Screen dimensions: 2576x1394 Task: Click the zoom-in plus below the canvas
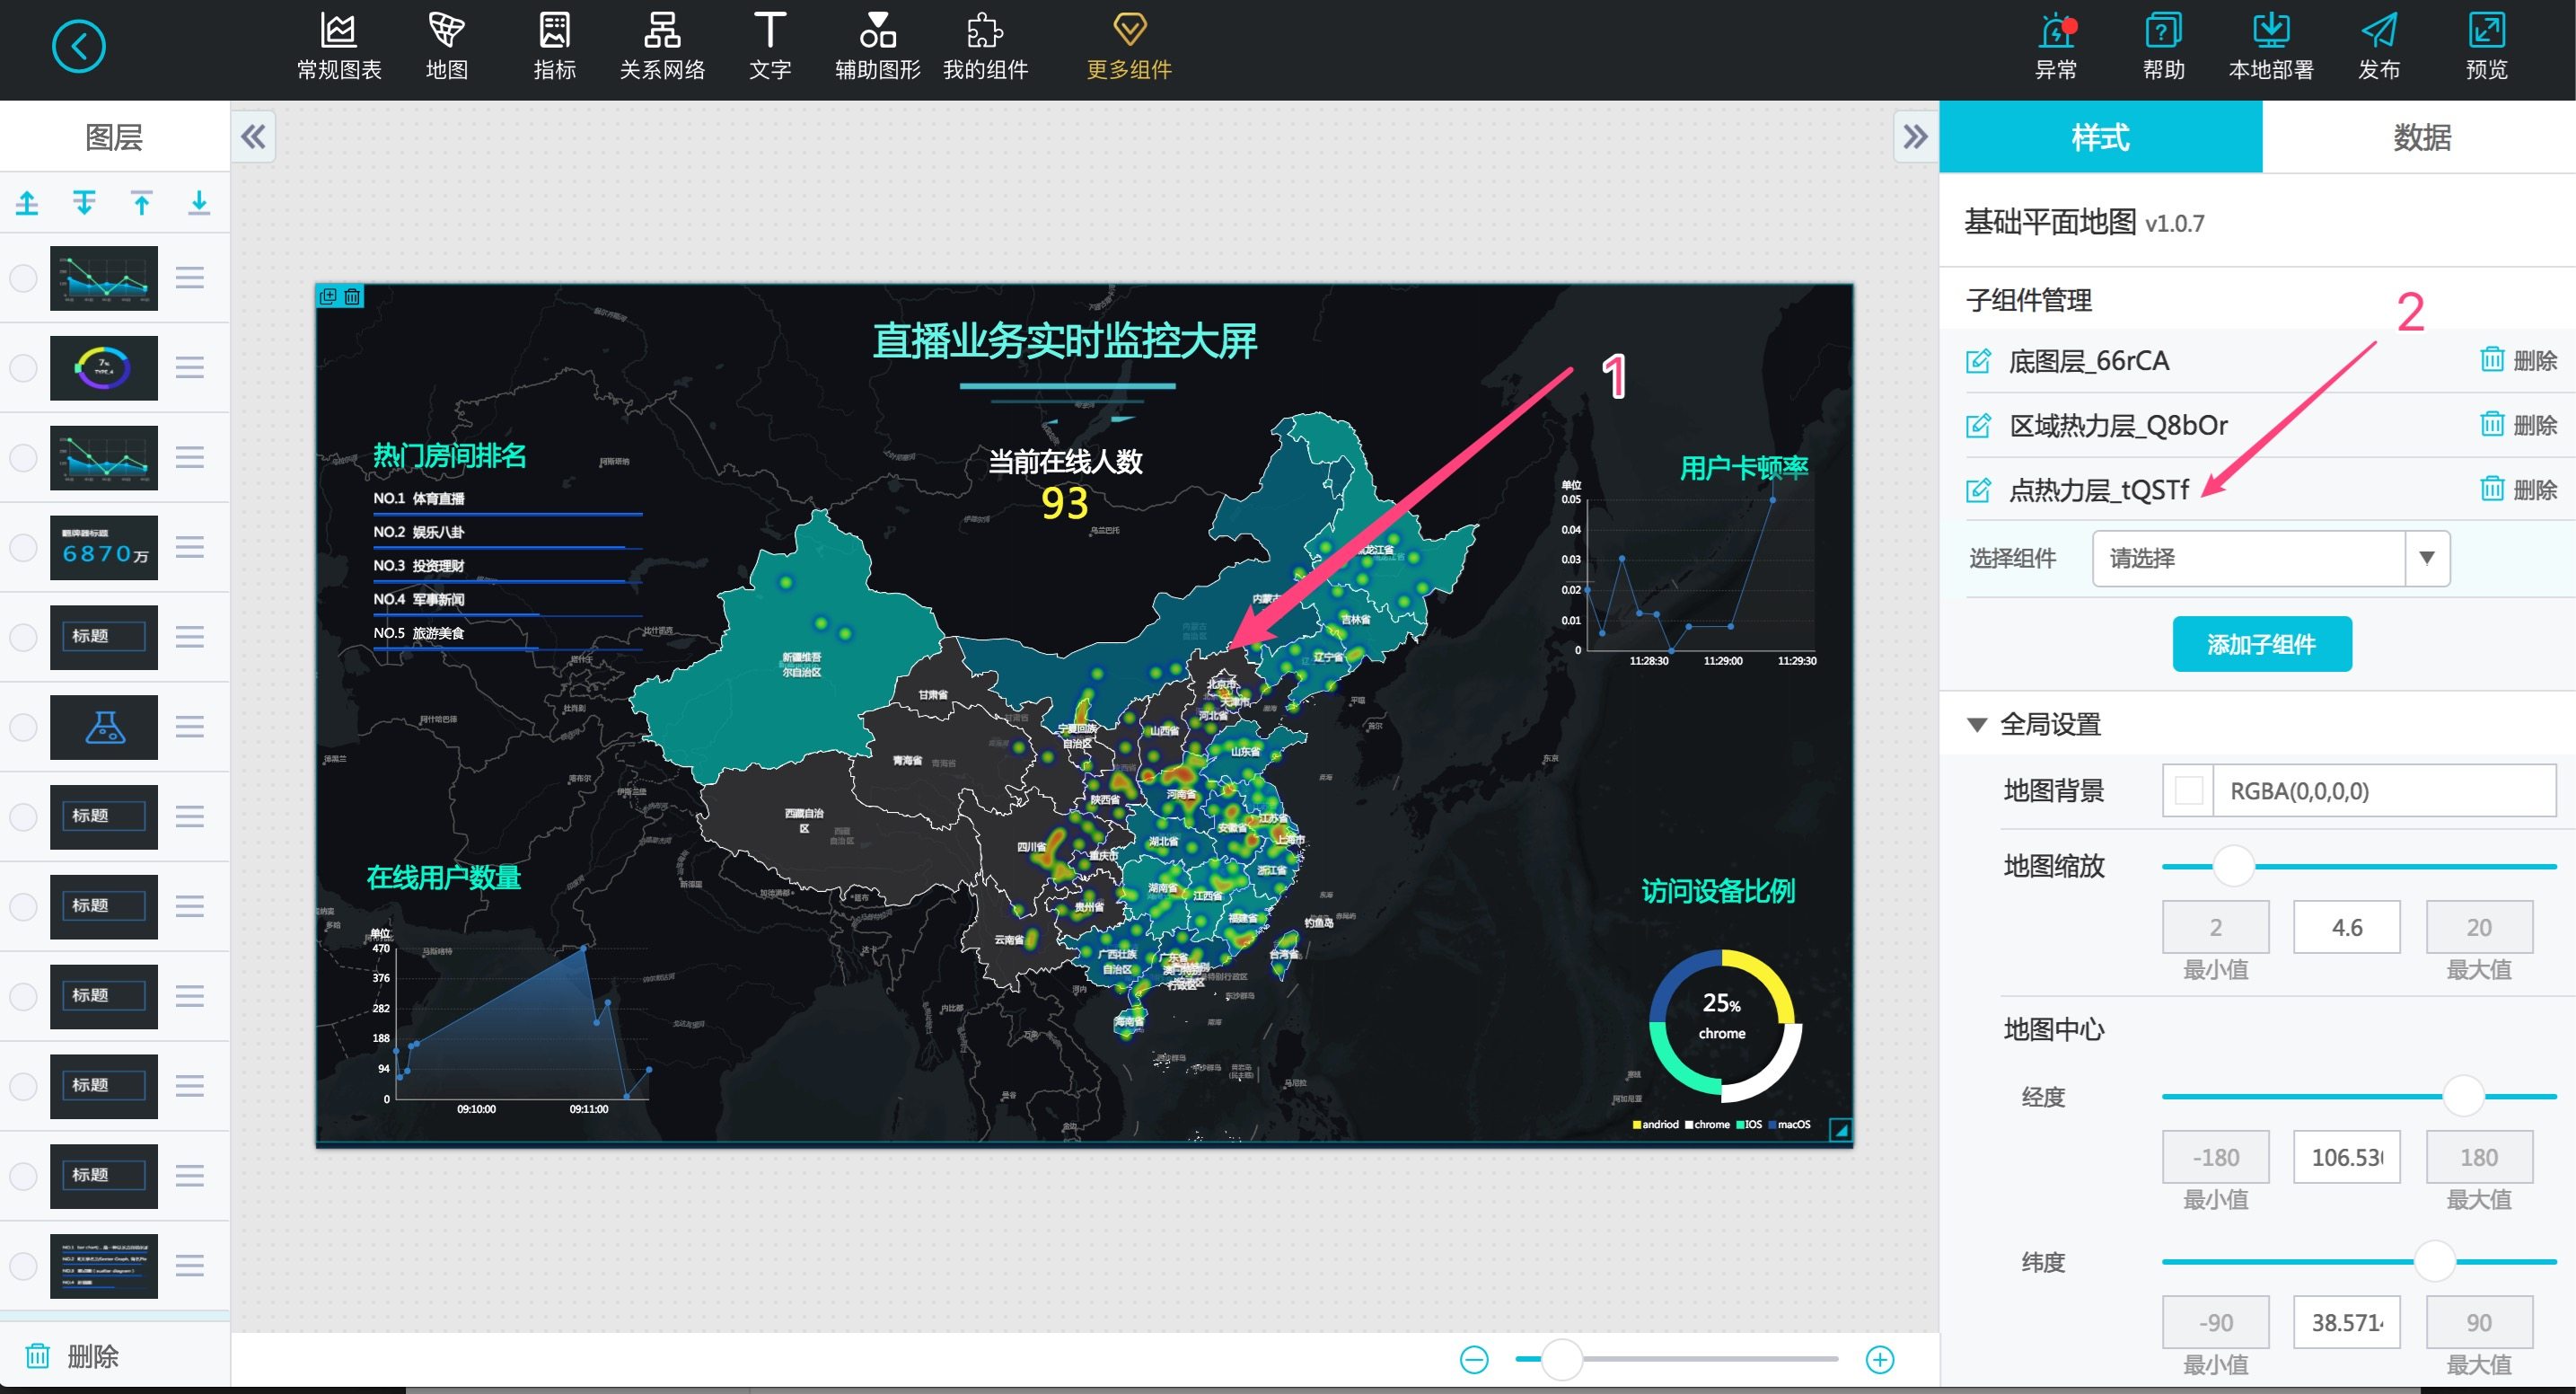(x=1880, y=1358)
